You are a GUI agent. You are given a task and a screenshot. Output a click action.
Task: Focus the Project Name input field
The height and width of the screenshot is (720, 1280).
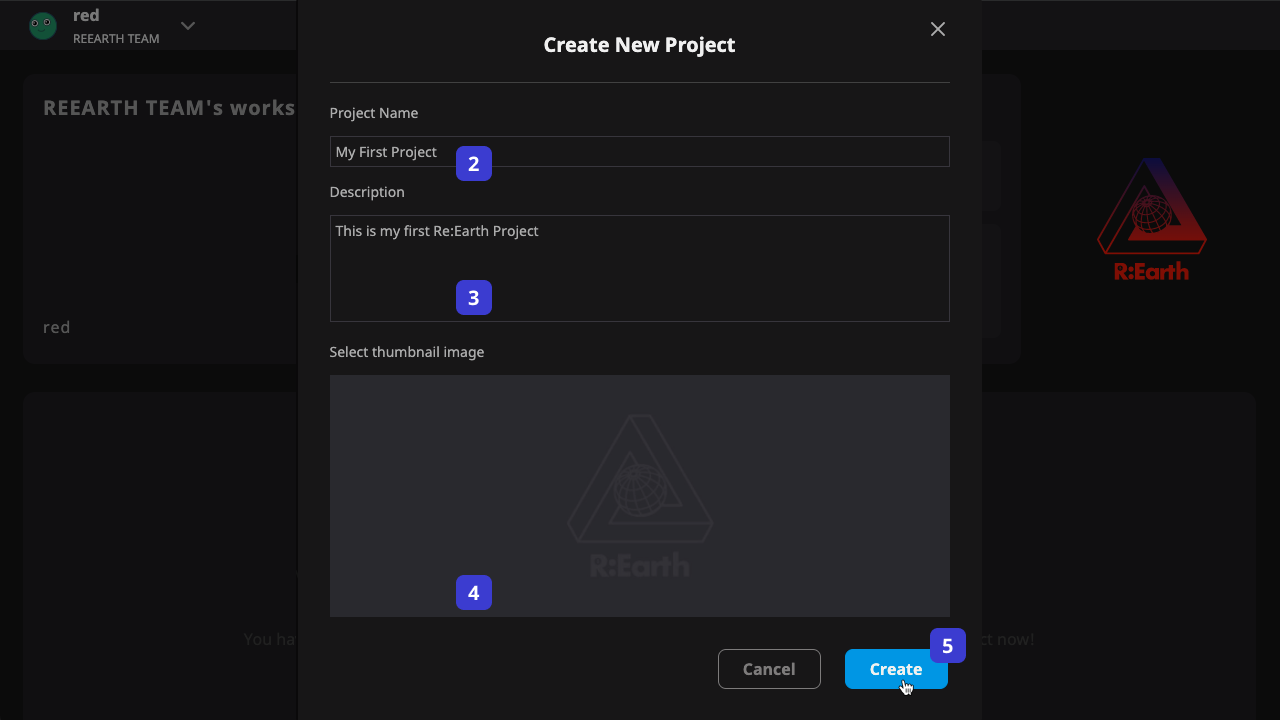[639, 152]
